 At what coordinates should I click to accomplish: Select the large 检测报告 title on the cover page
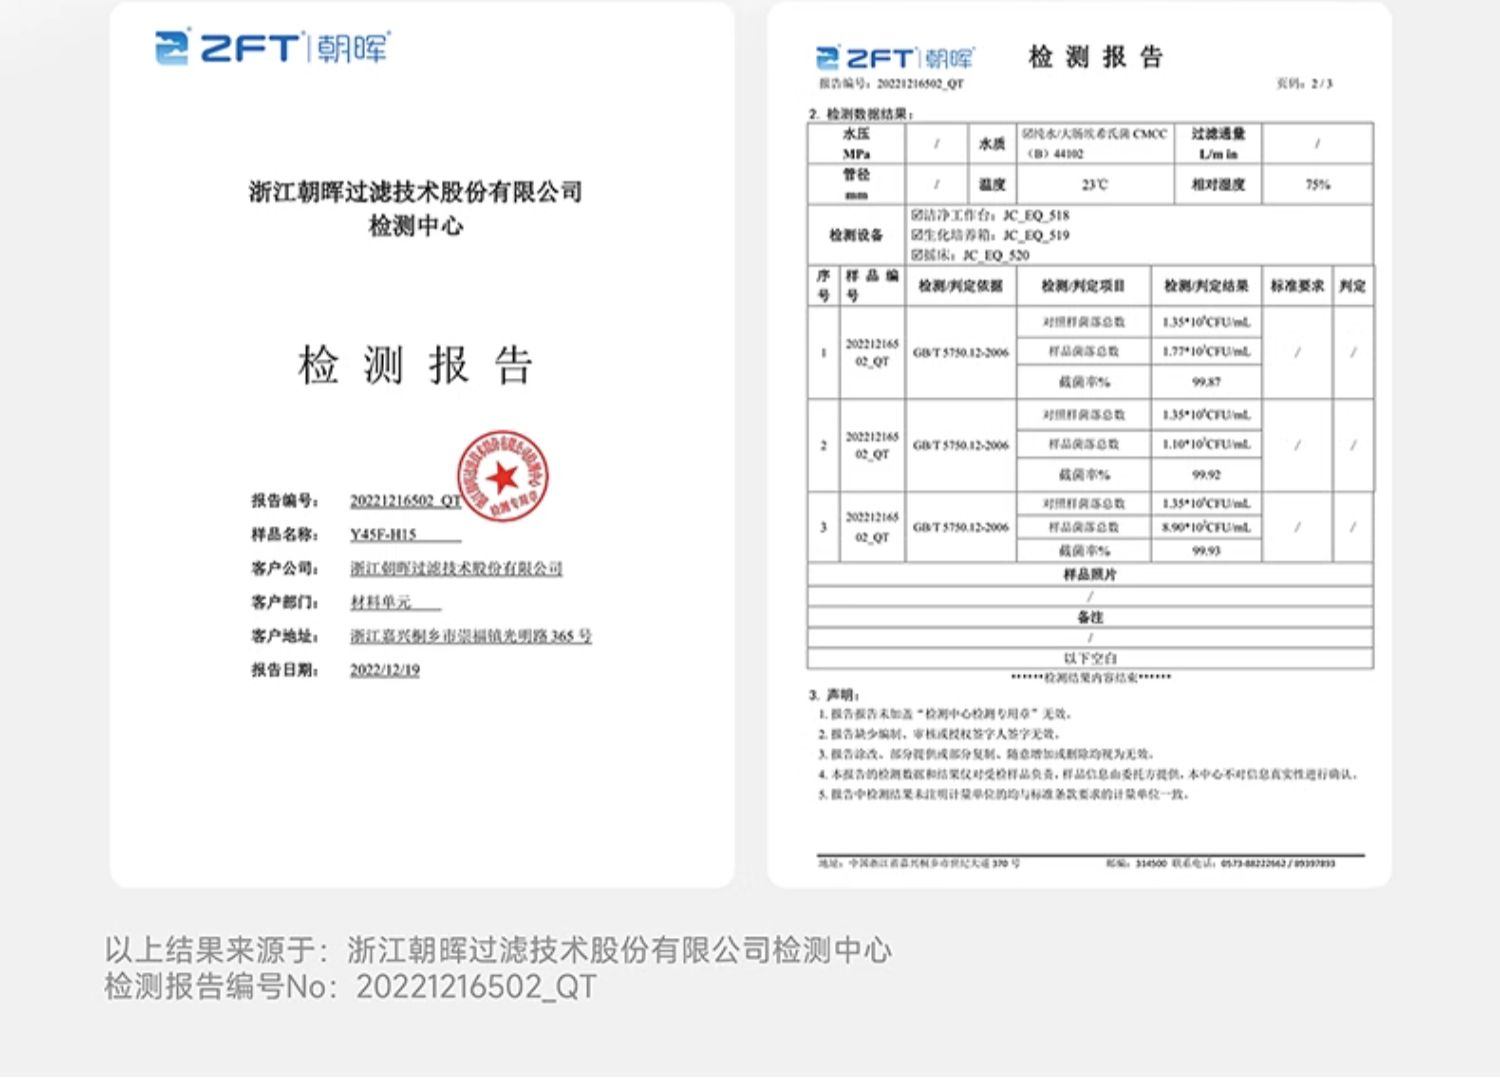[x=415, y=365]
